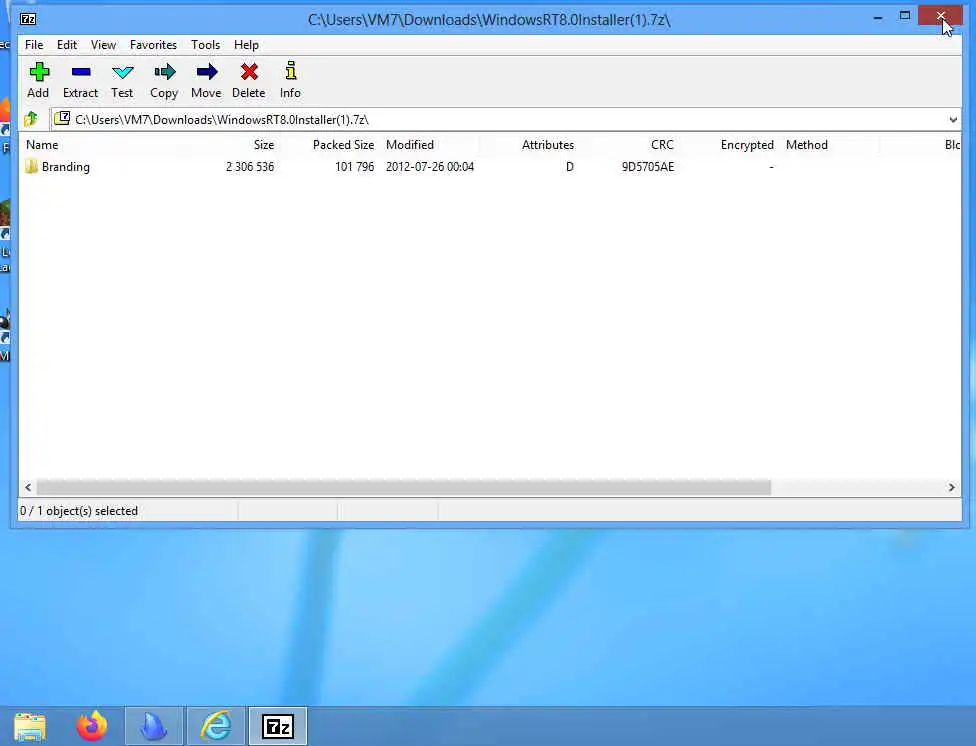The width and height of the screenshot is (976, 746).
Task: Click the archive path input field
Action: [498, 120]
